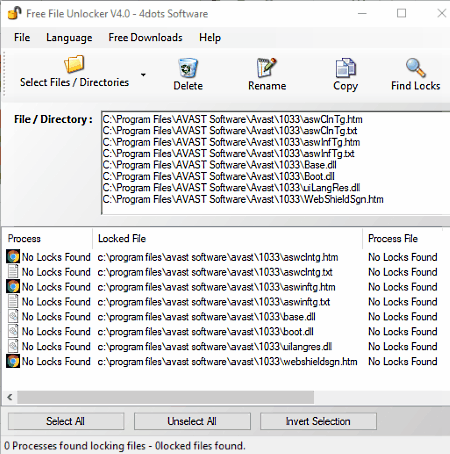Click Chrome icon on aswinftg.htm row
This screenshot has height=454, width=450.
pos(13,286)
